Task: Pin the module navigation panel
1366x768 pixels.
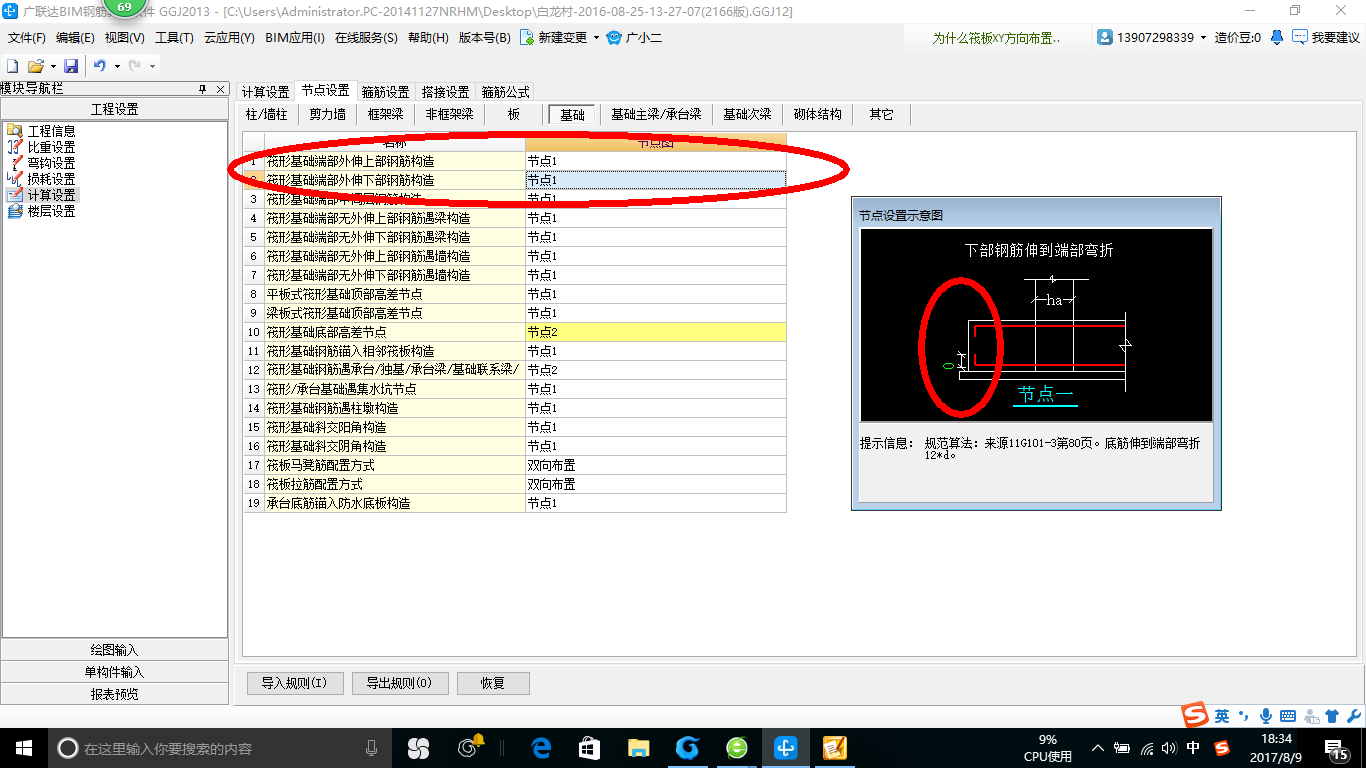Action: [x=202, y=89]
